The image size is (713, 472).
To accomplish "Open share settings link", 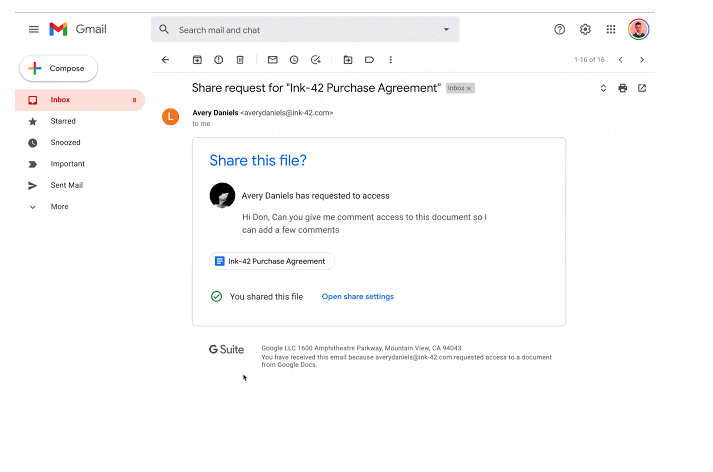I will 357,297.
